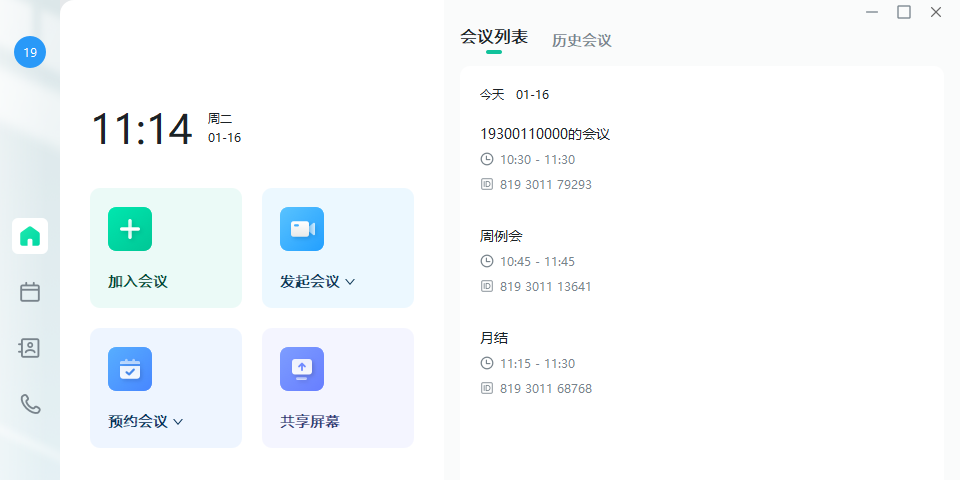
Task: Click the time text 10:45 - 11:45
Action: (538, 261)
